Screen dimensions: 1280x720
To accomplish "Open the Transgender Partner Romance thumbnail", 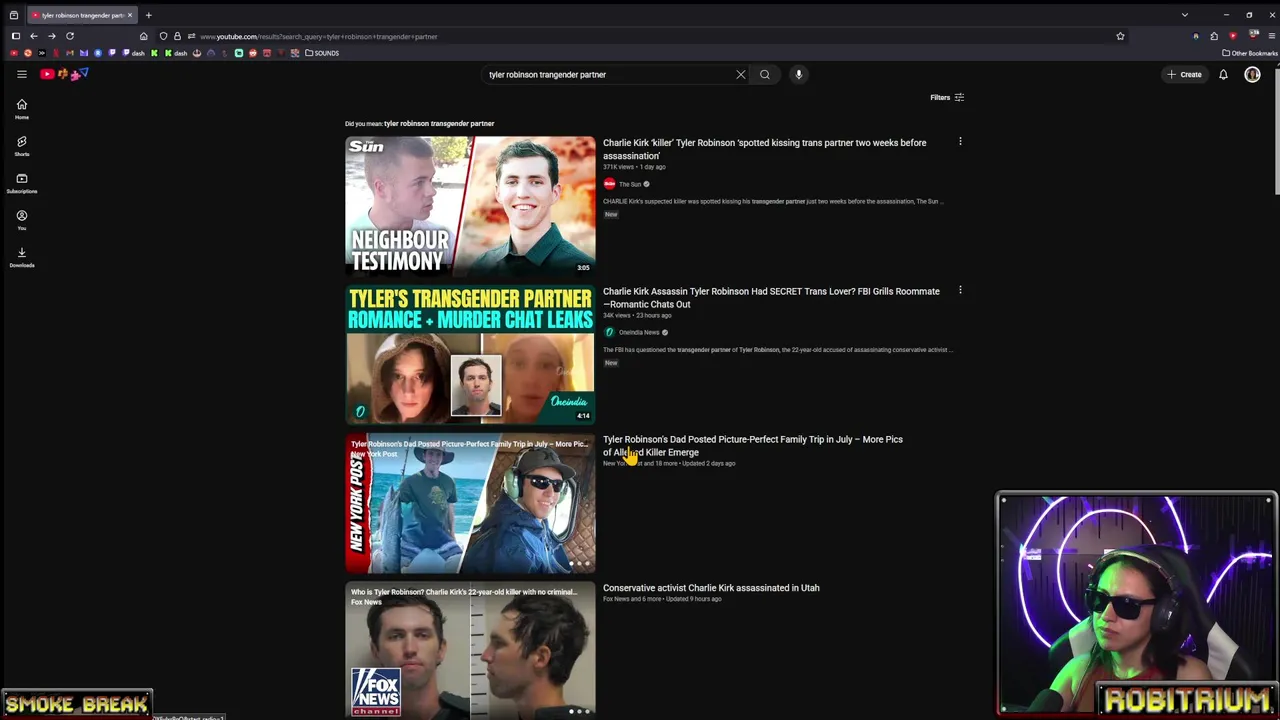I will [x=470, y=354].
